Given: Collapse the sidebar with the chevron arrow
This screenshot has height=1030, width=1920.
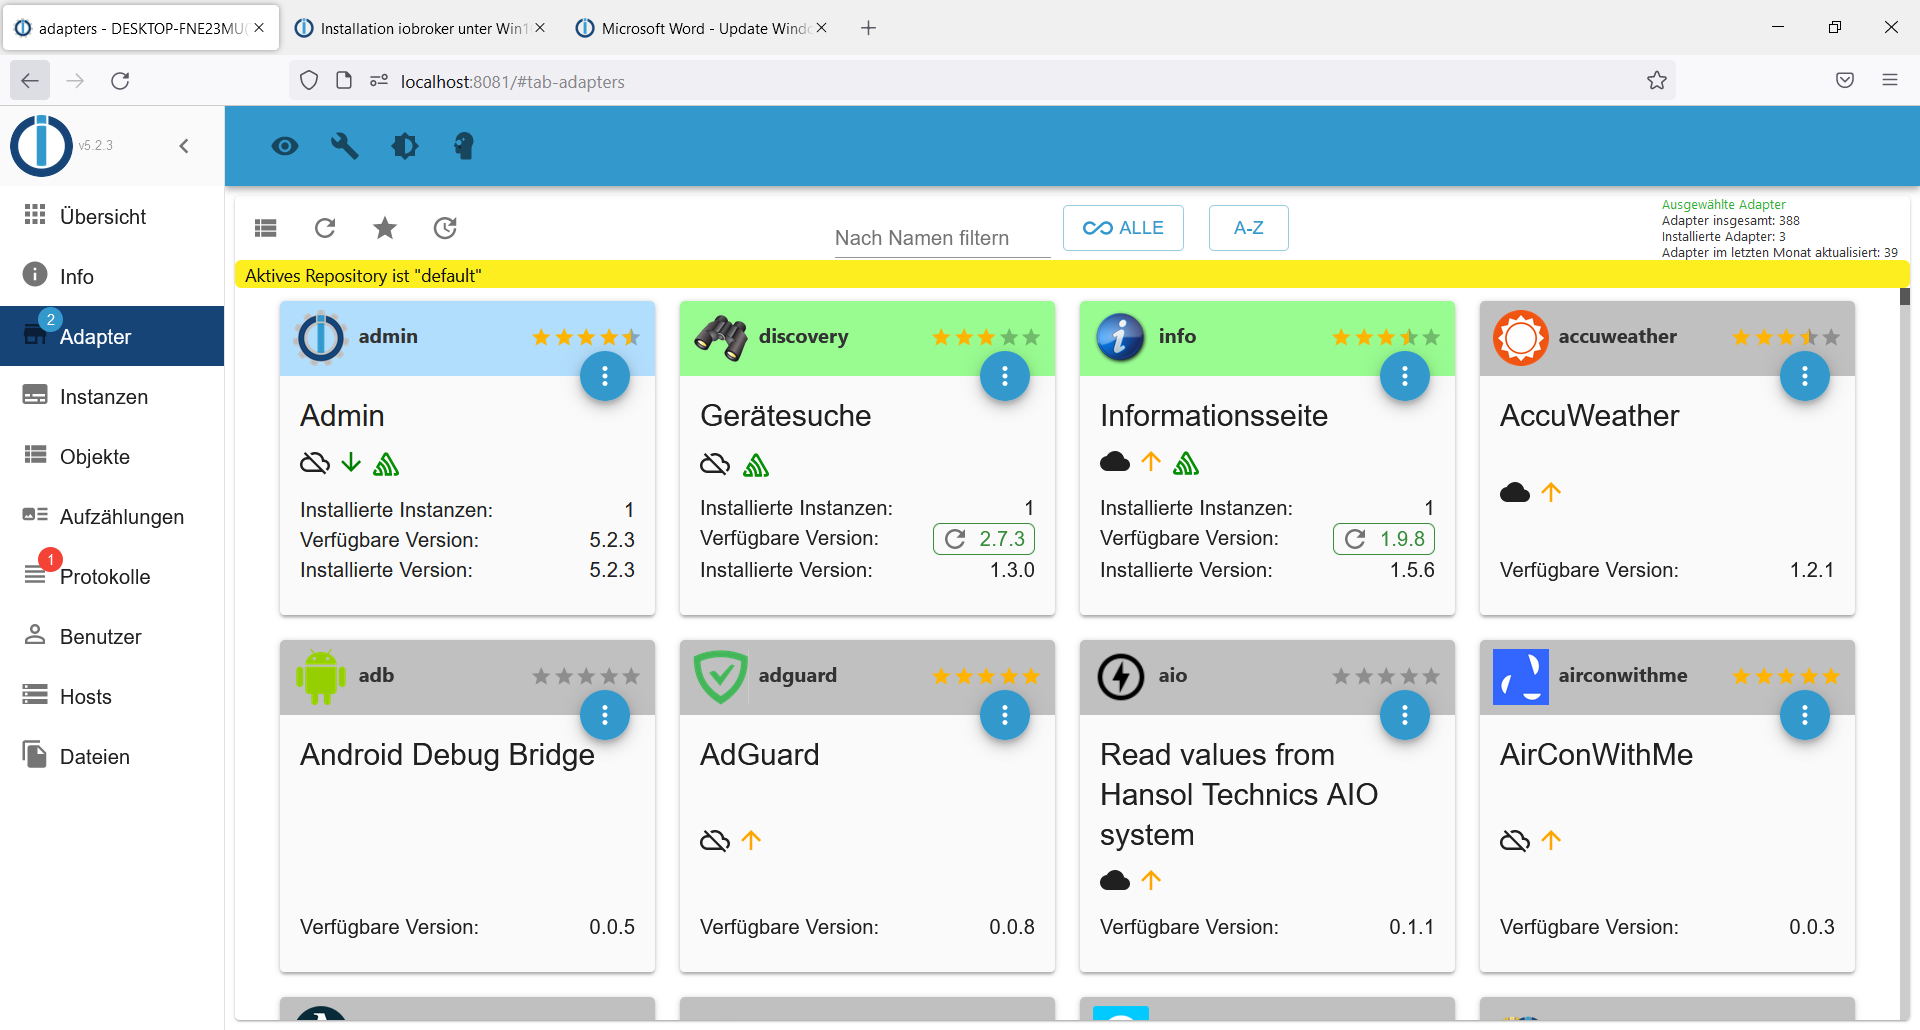Looking at the screenshot, I should (x=184, y=146).
